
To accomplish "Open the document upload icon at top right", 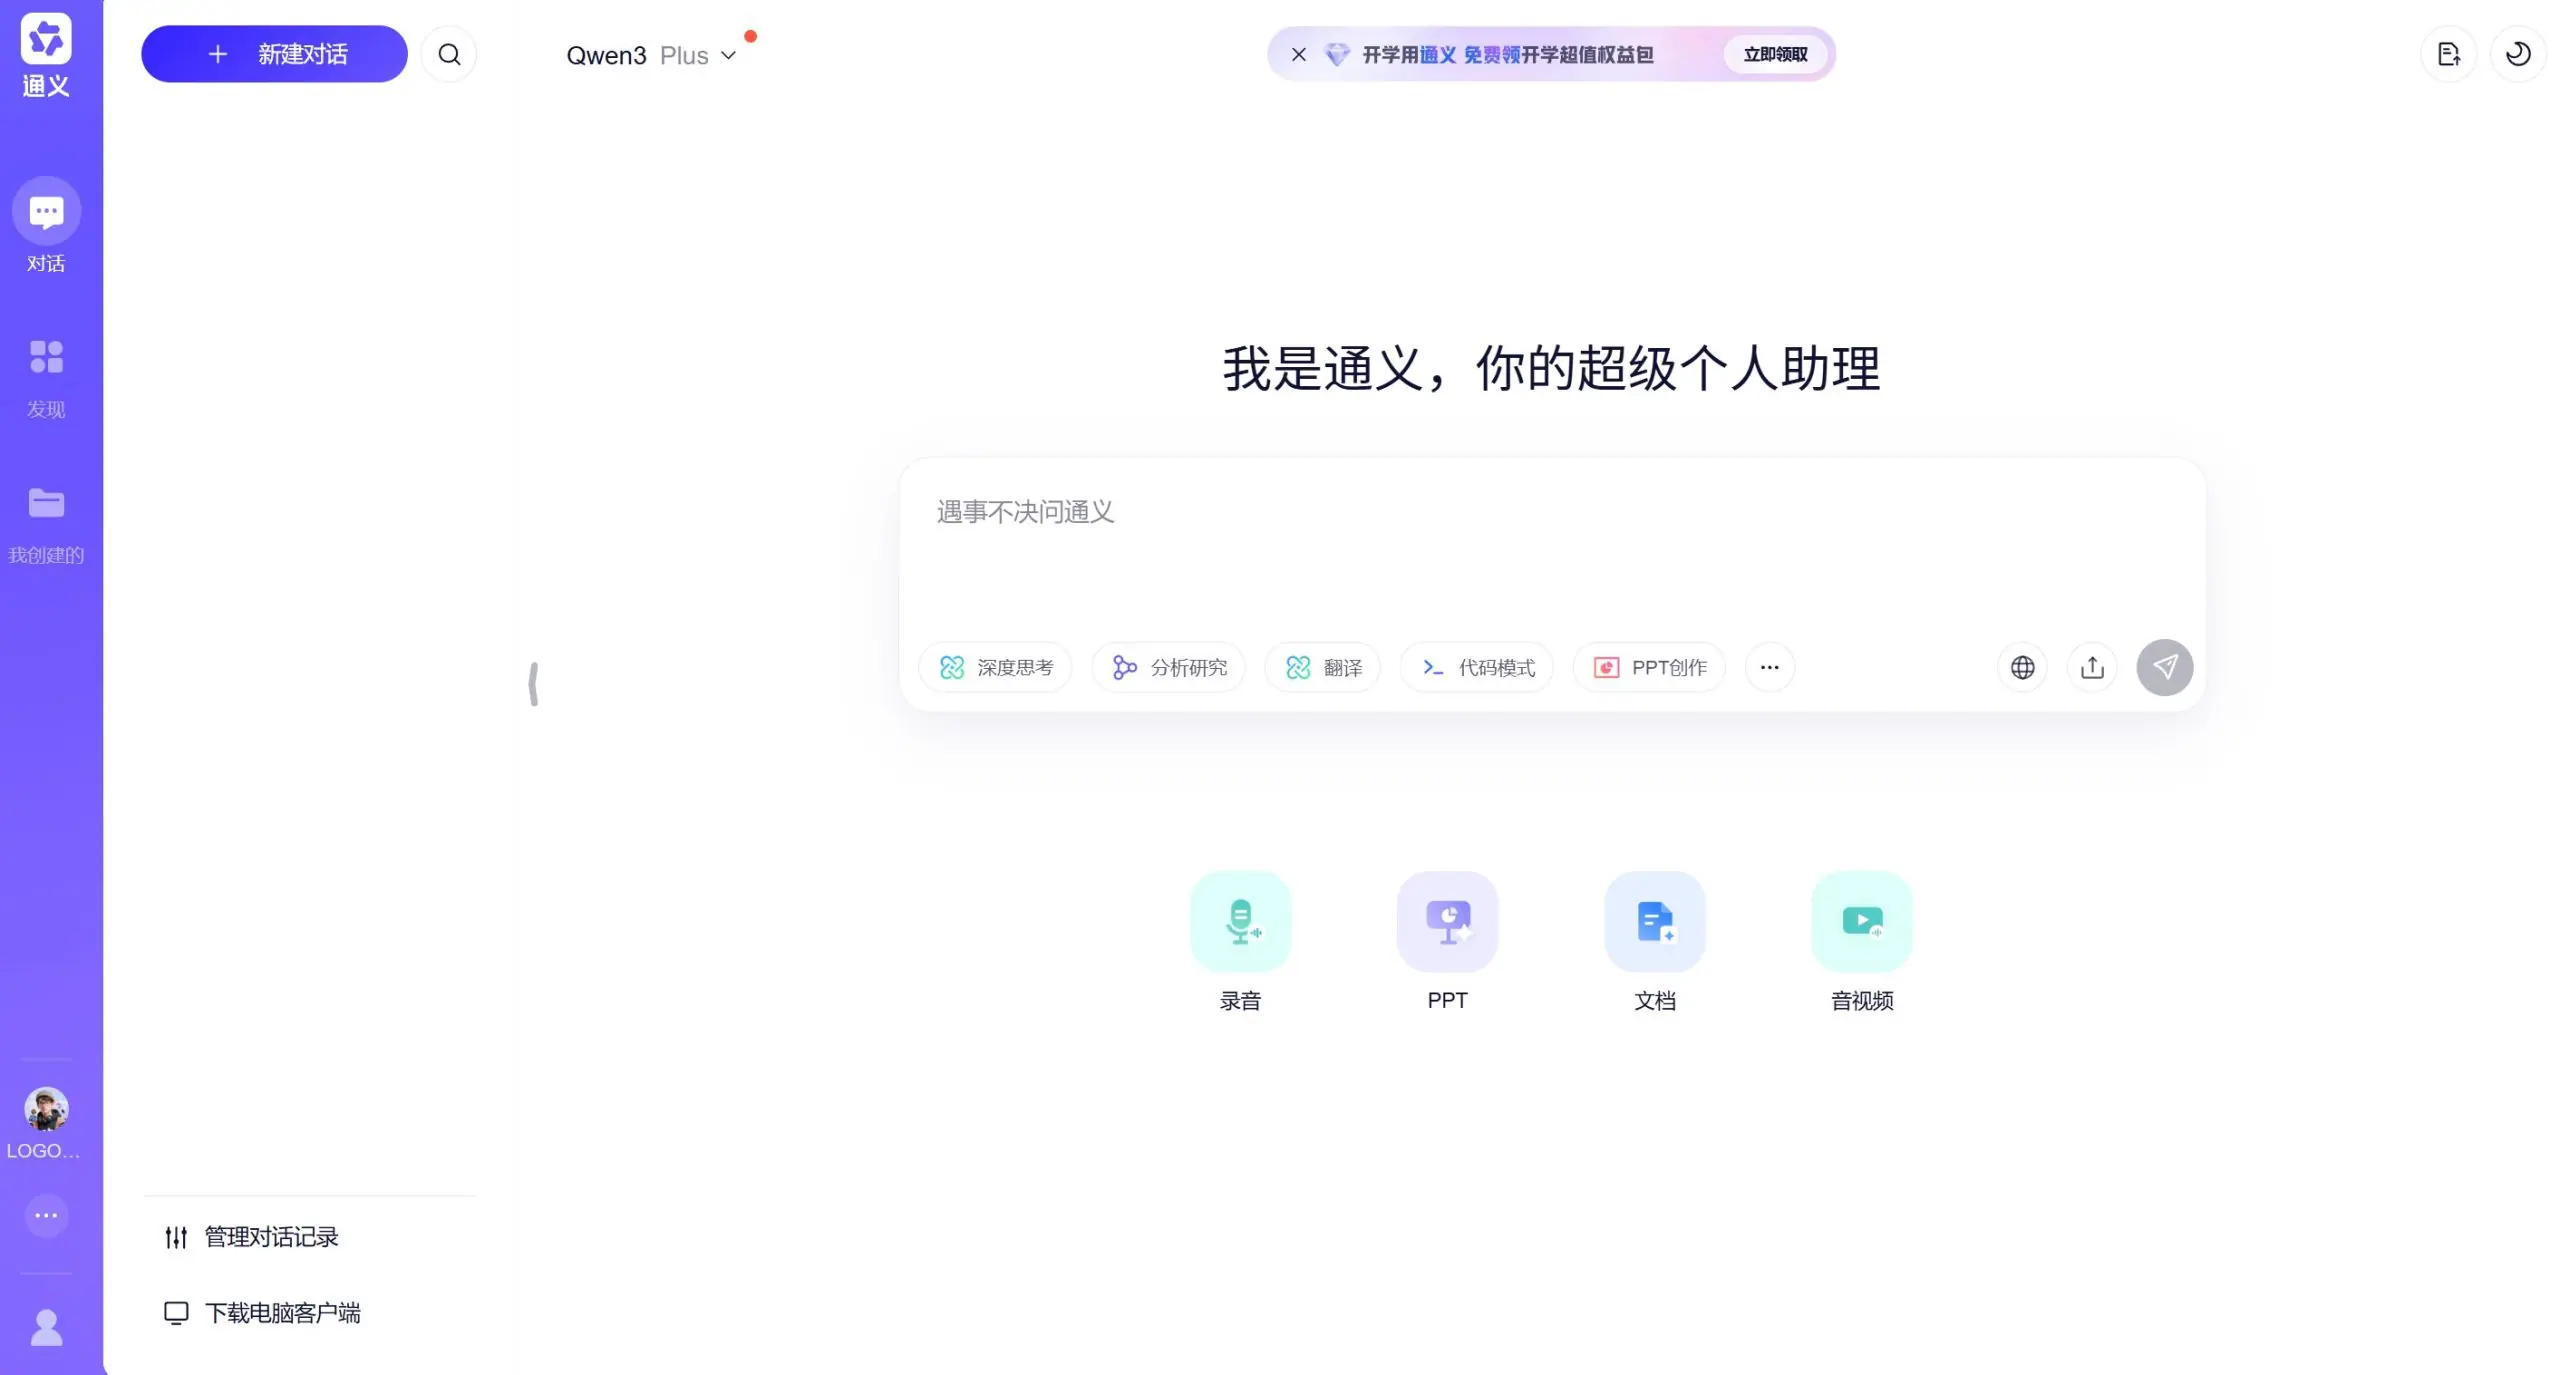I will pos(2448,54).
